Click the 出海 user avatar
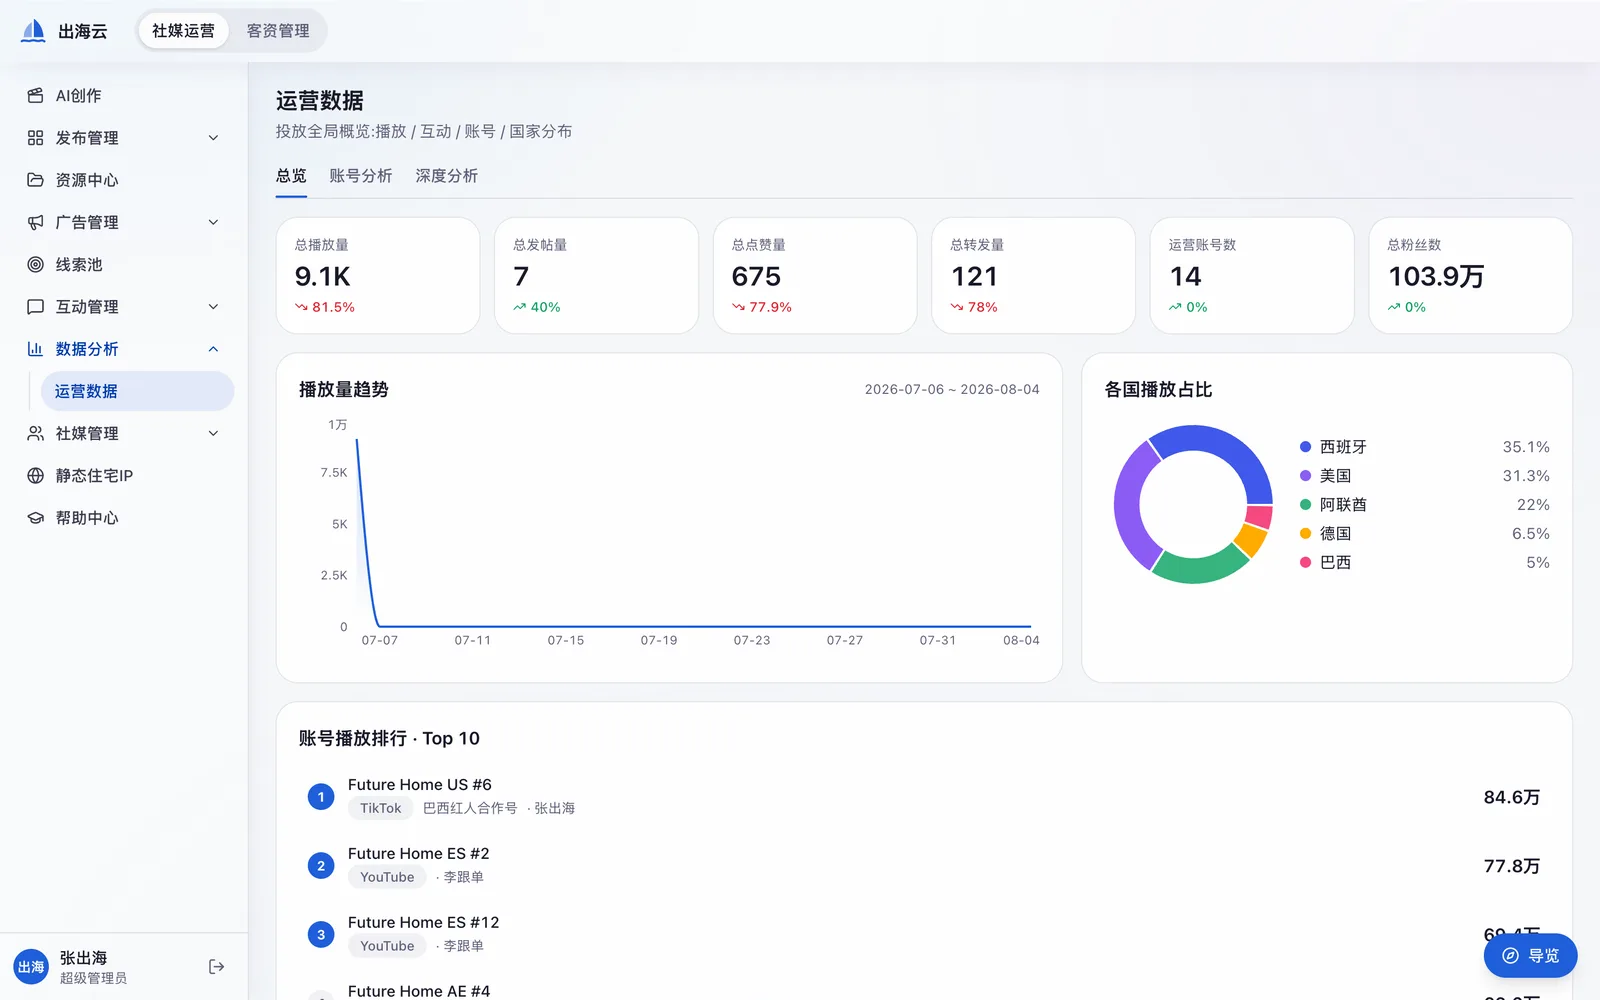 pyautogui.click(x=31, y=967)
